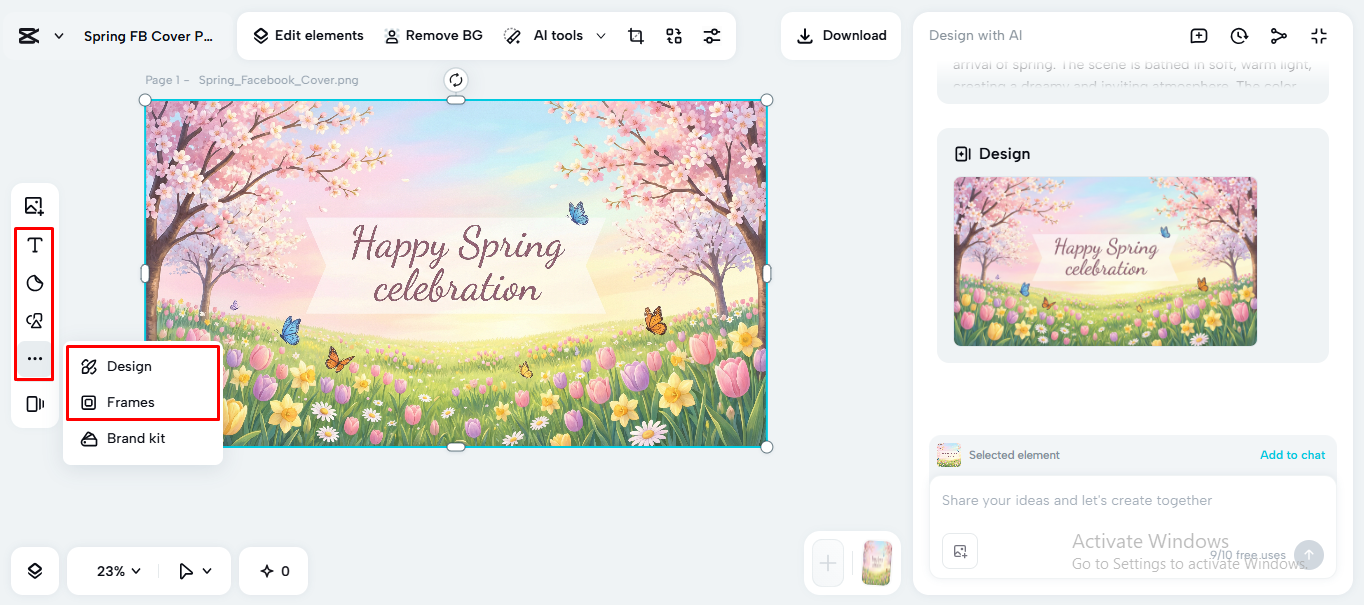Click the Design preview thumbnail in chat
The height and width of the screenshot is (605, 1364).
[x=1105, y=262]
